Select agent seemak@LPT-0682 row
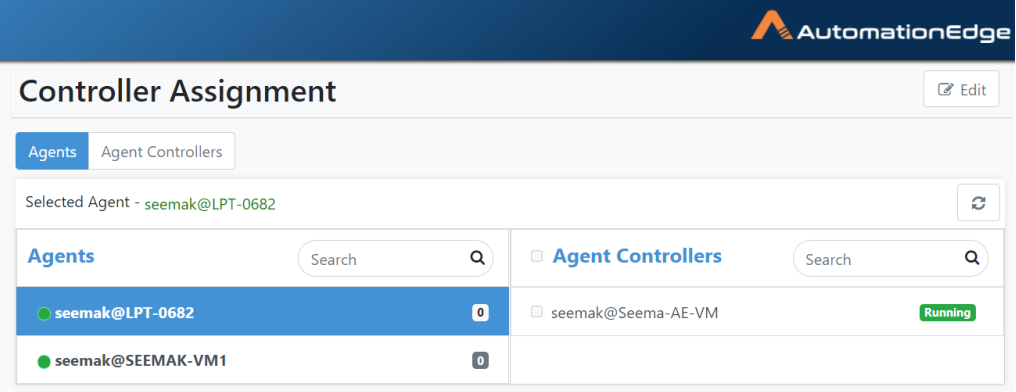The height and width of the screenshot is (392, 1016). 262,312
